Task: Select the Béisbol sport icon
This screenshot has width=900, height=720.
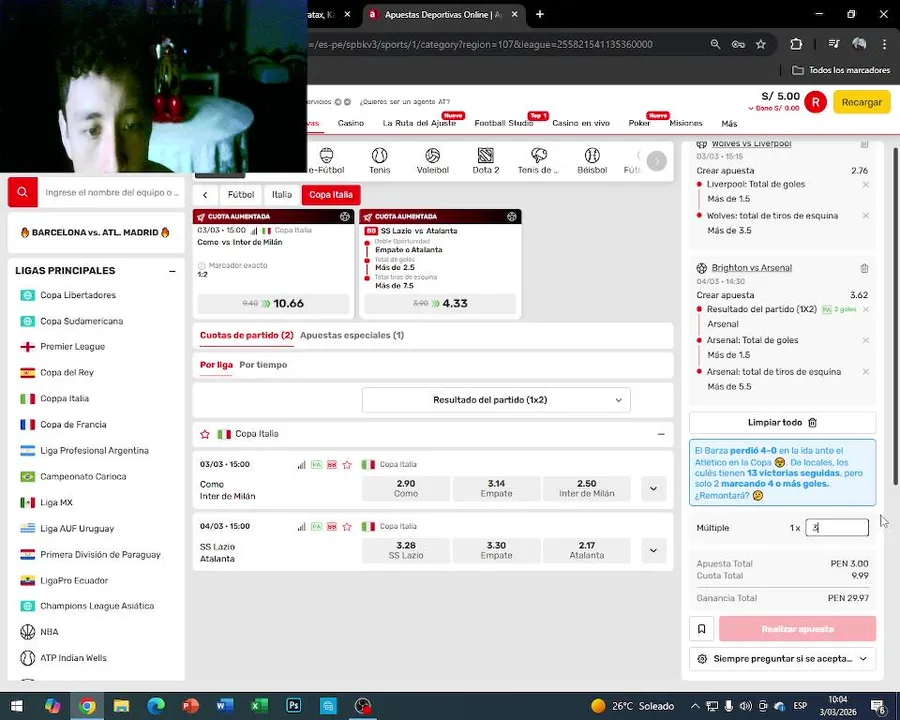Action: (x=592, y=161)
